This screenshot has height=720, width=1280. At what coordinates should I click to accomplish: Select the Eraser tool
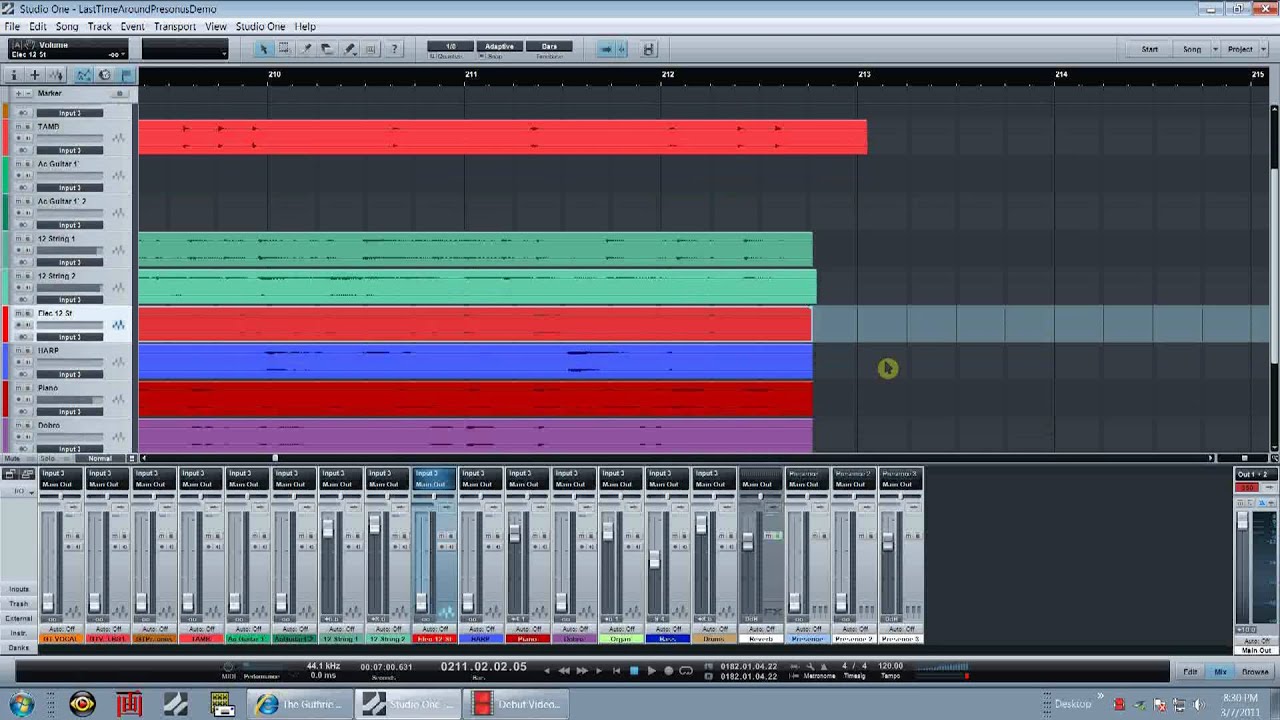(327, 48)
